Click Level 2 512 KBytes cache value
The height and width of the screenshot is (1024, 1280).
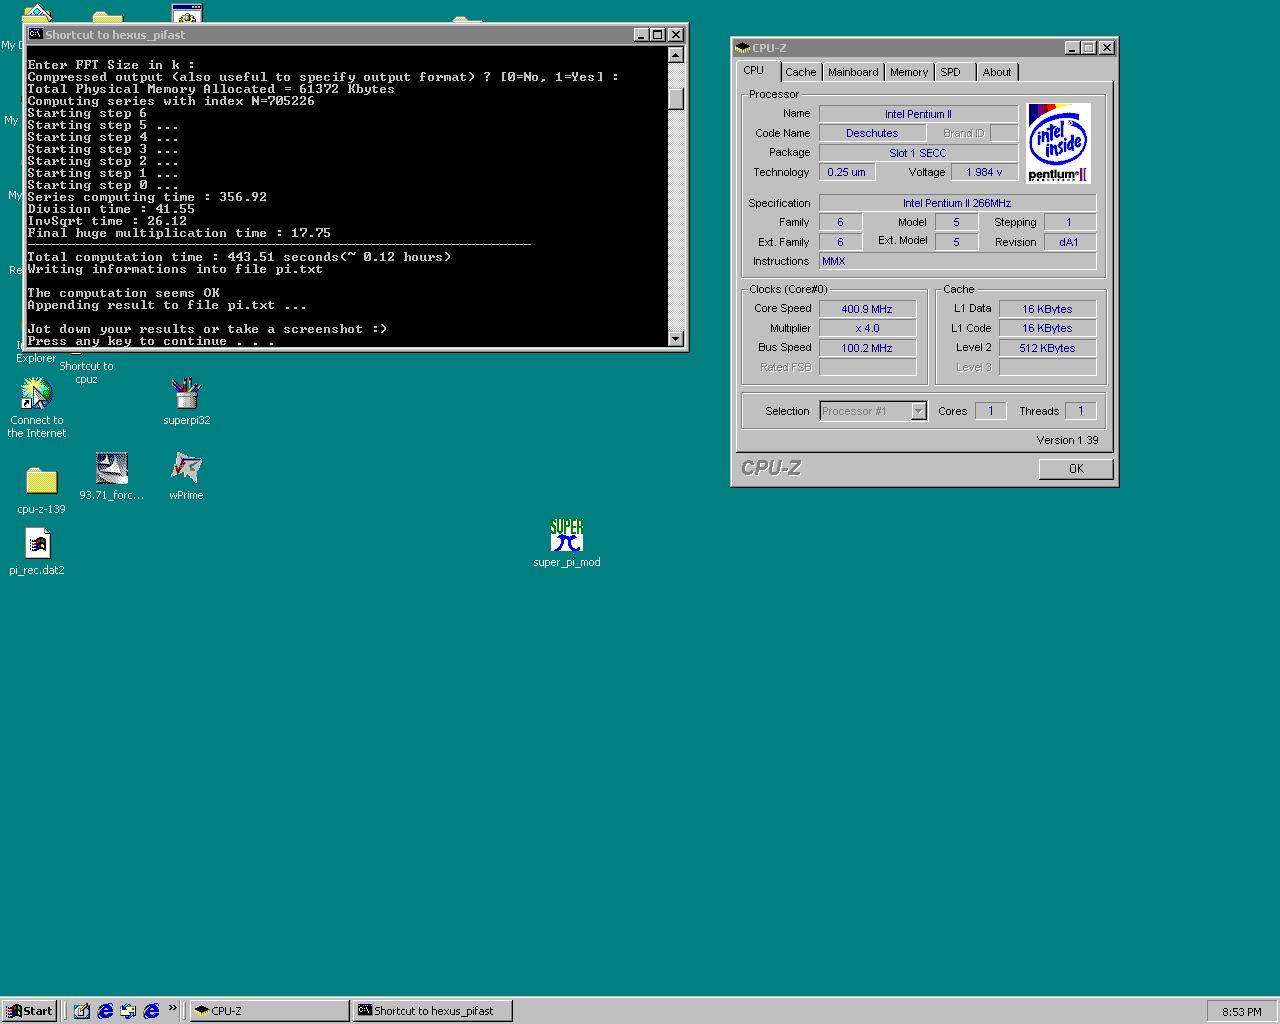coord(1047,348)
